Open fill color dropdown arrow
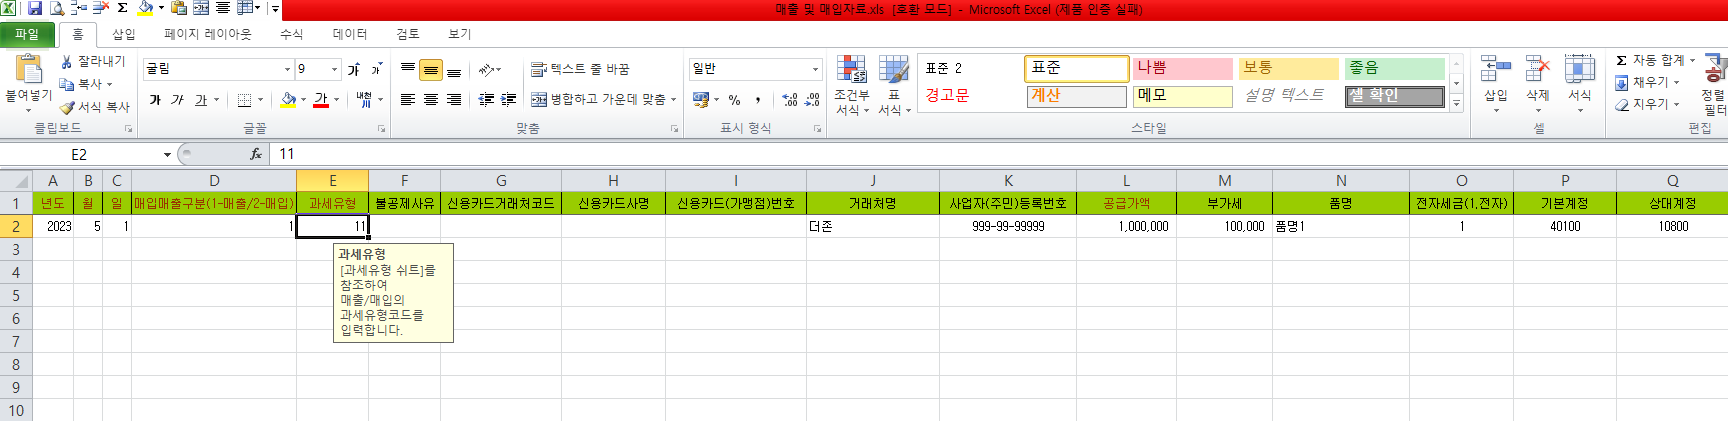 click(303, 100)
